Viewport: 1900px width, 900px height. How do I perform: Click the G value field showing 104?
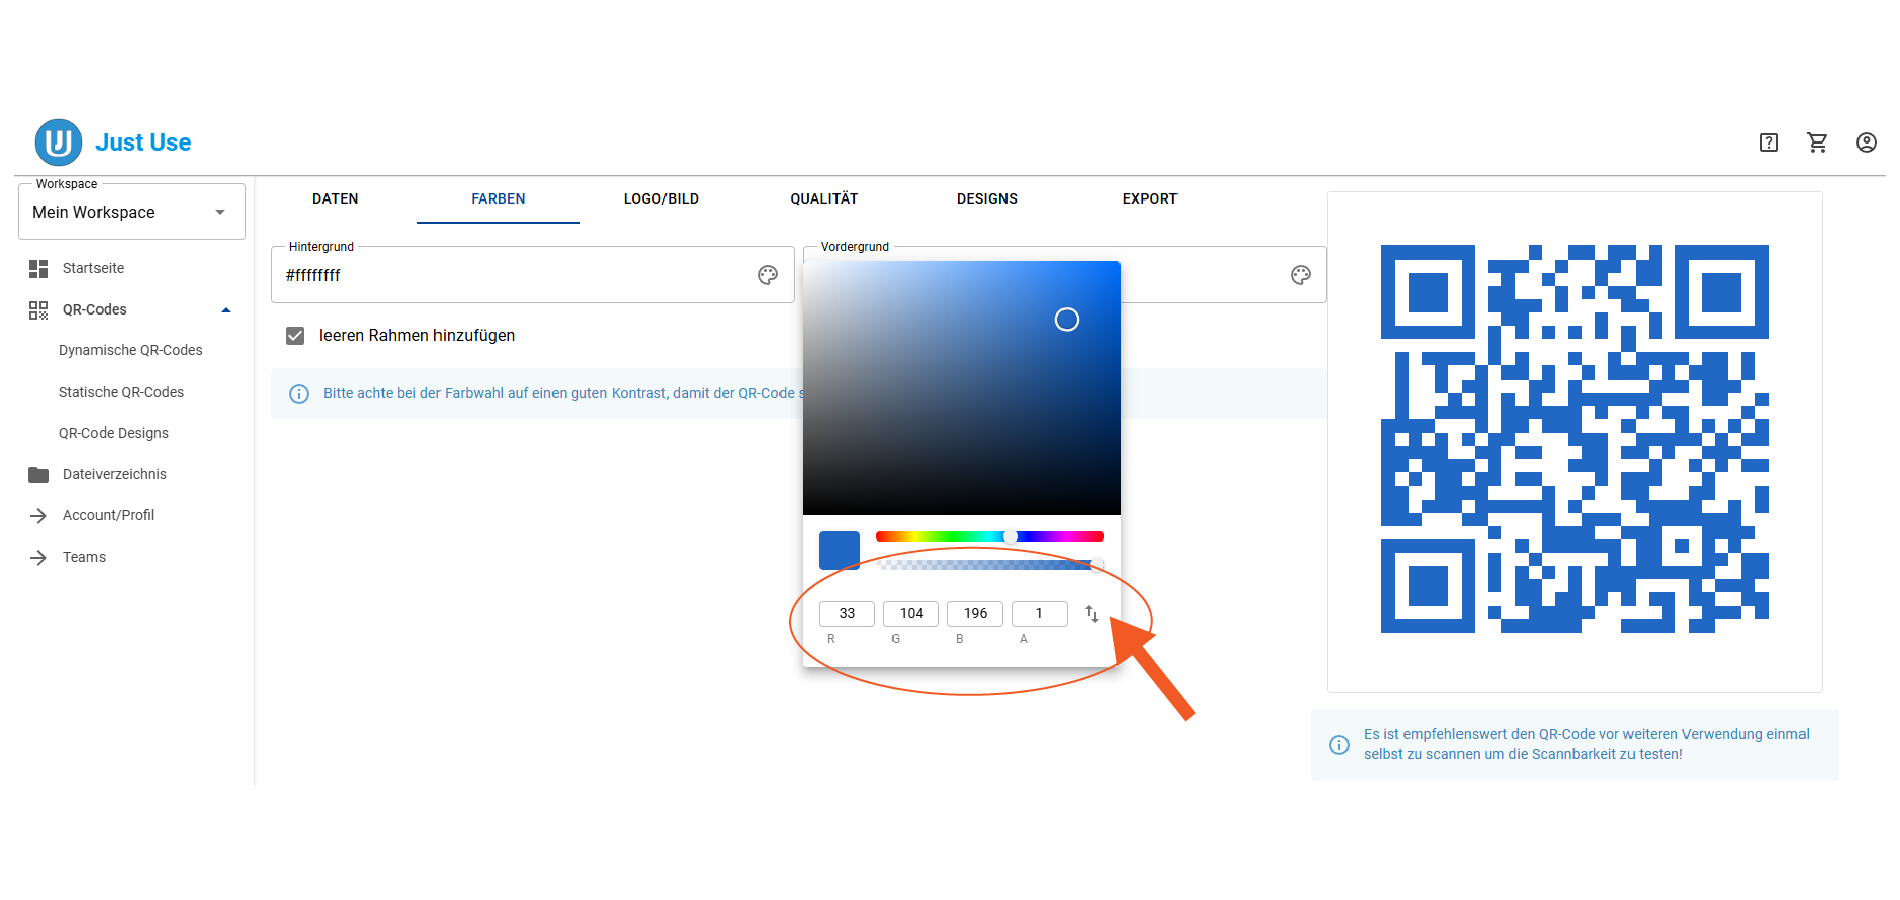coord(911,614)
